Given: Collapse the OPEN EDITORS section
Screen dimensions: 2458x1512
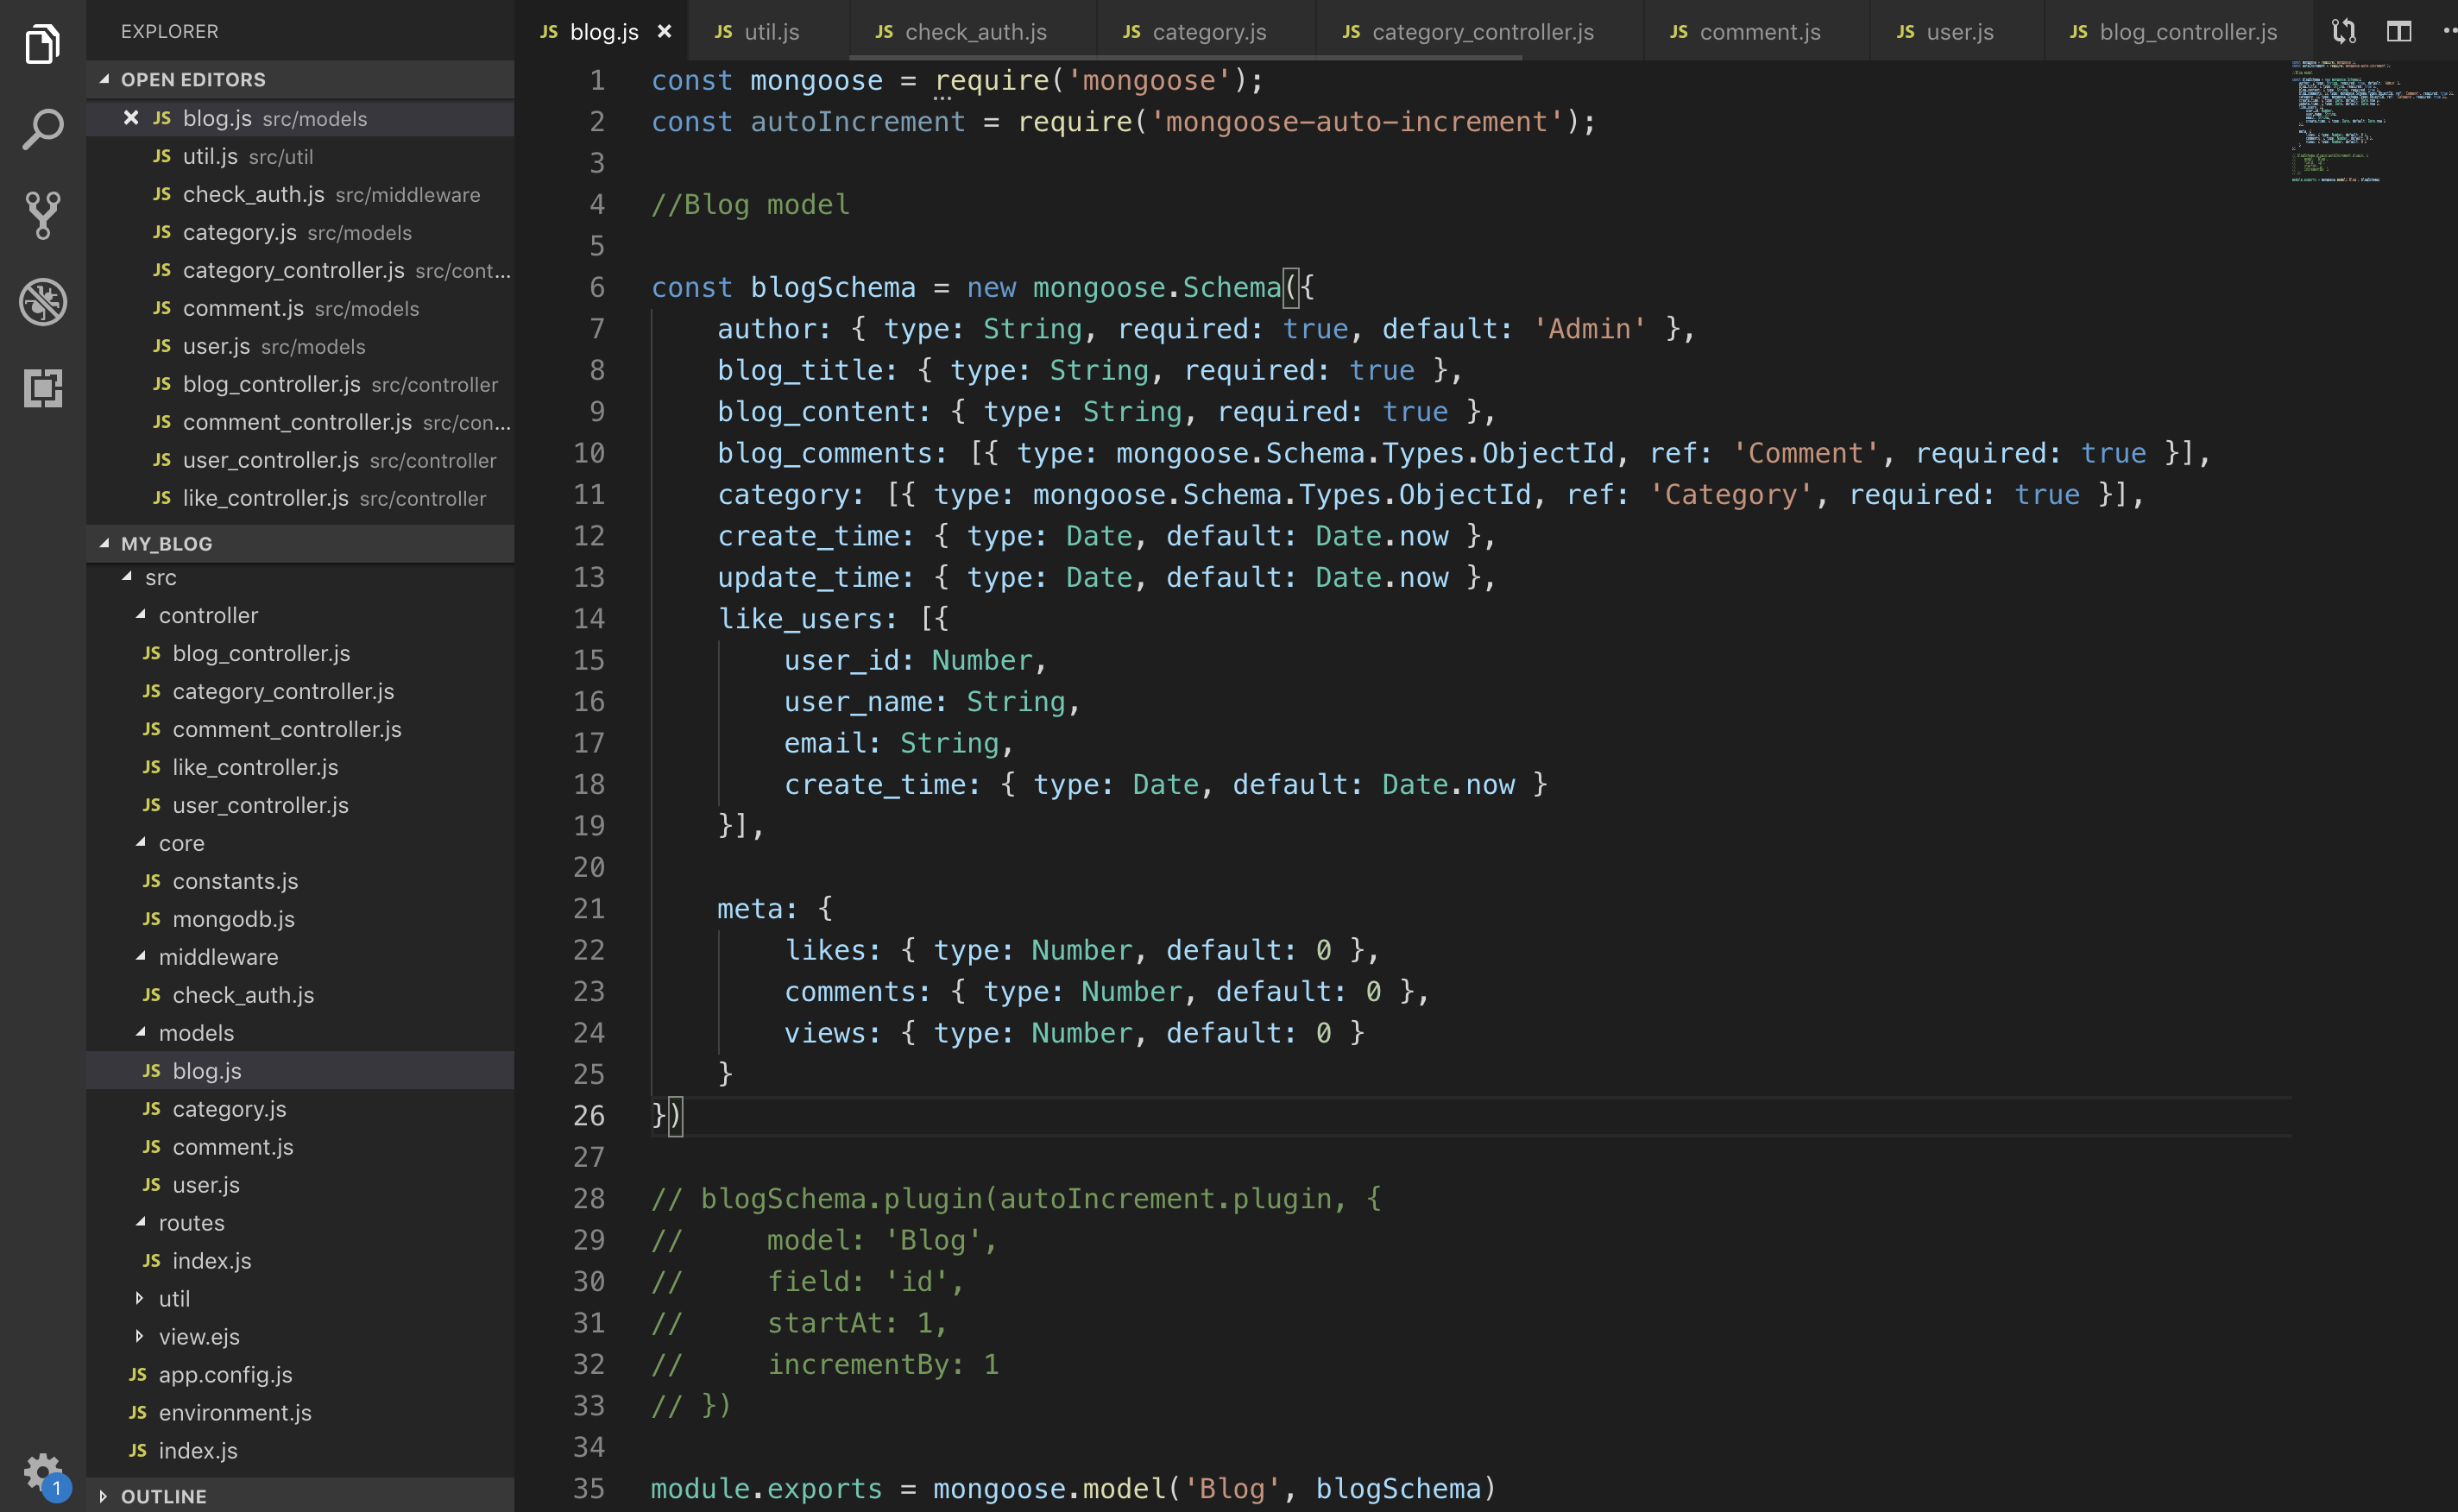Looking at the screenshot, I should coord(105,79).
